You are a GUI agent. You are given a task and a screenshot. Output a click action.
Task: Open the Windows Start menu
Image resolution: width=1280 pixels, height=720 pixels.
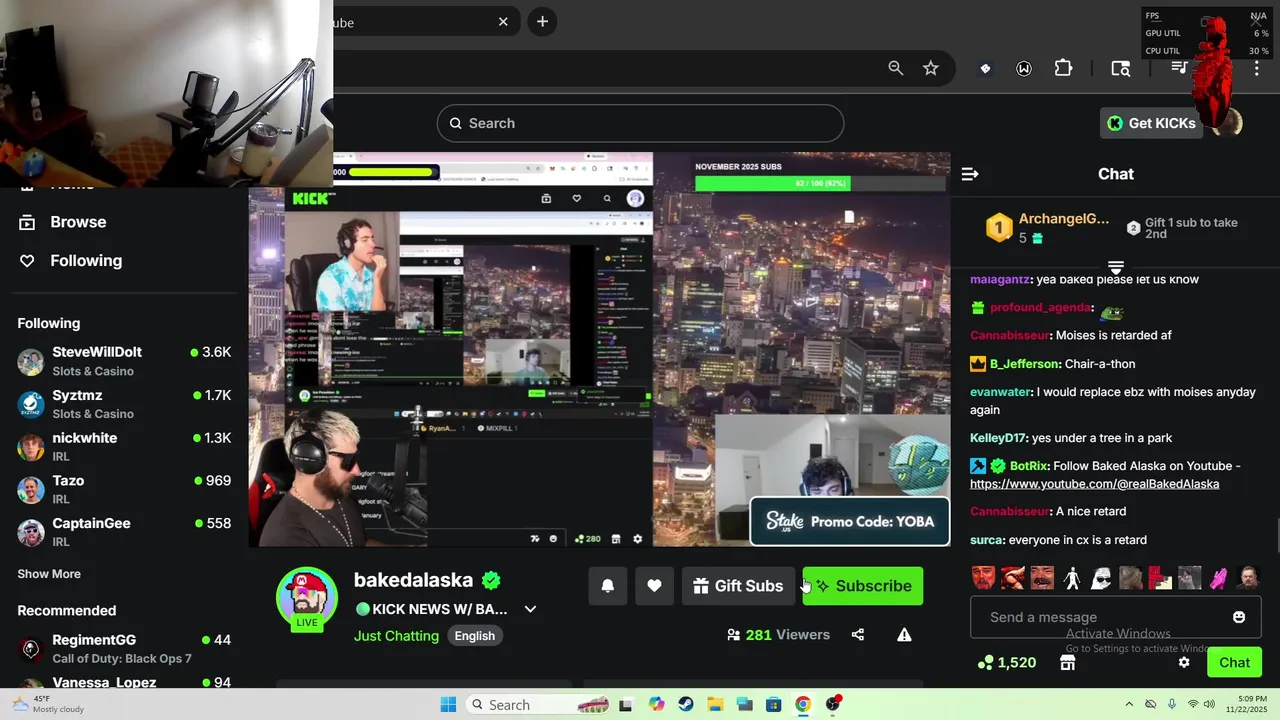pos(448,705)
